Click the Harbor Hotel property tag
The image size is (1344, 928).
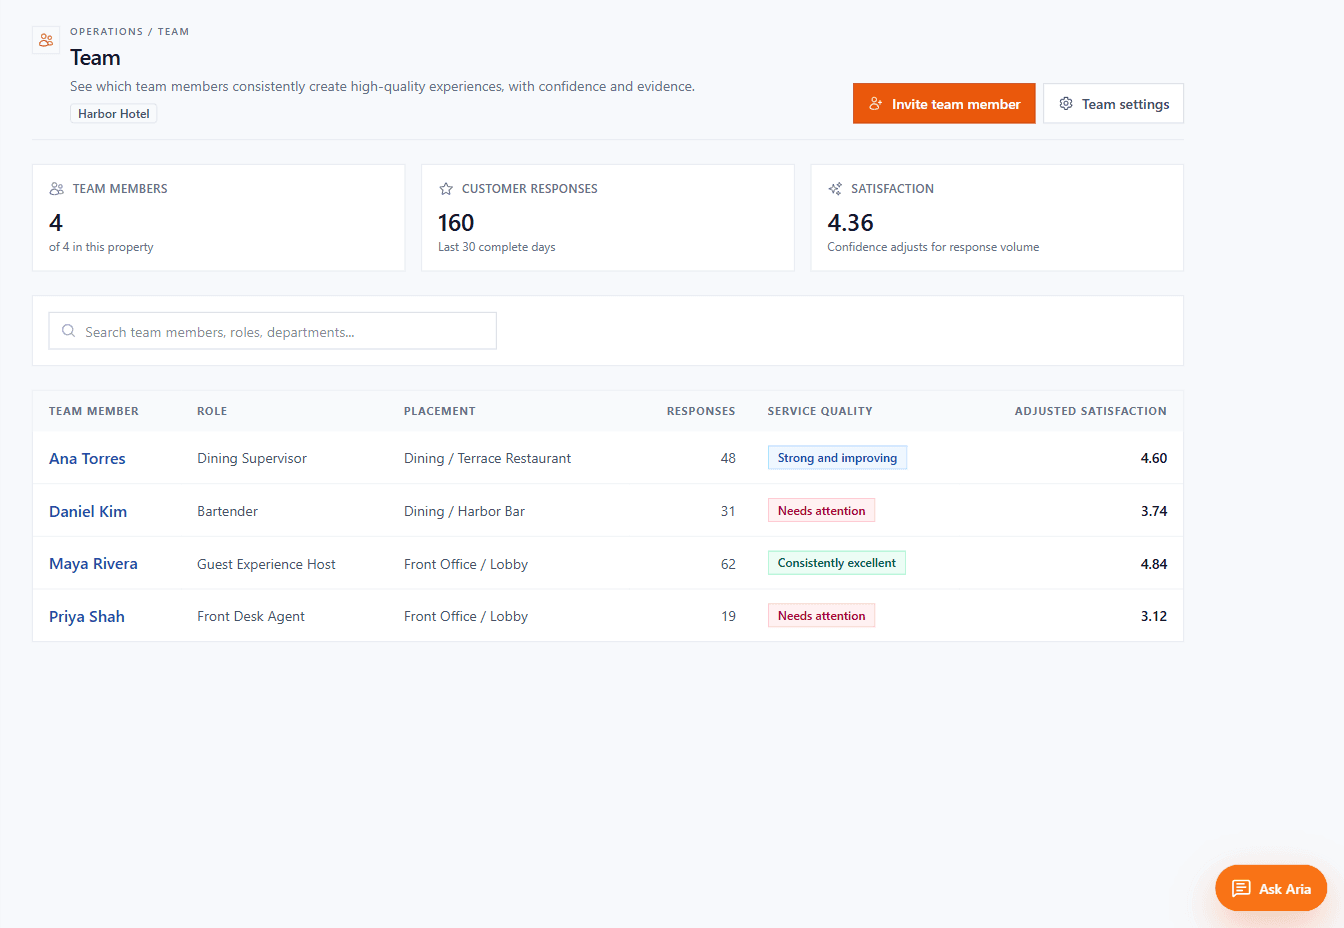113,114
